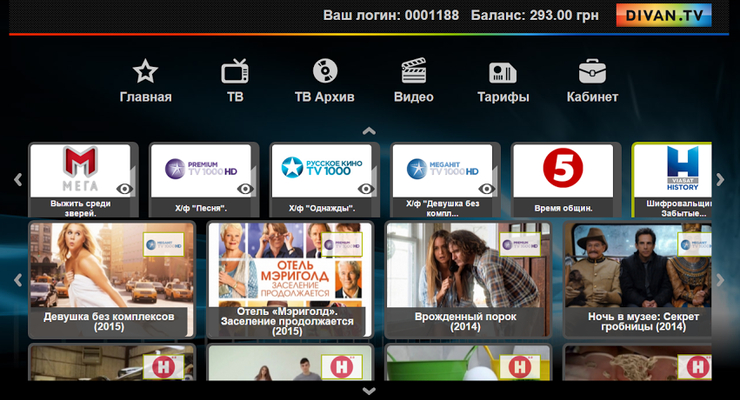Open the ТВ television icon
Image resolution: width=740 pixels, height=400 pixels.
click(235, 71)
